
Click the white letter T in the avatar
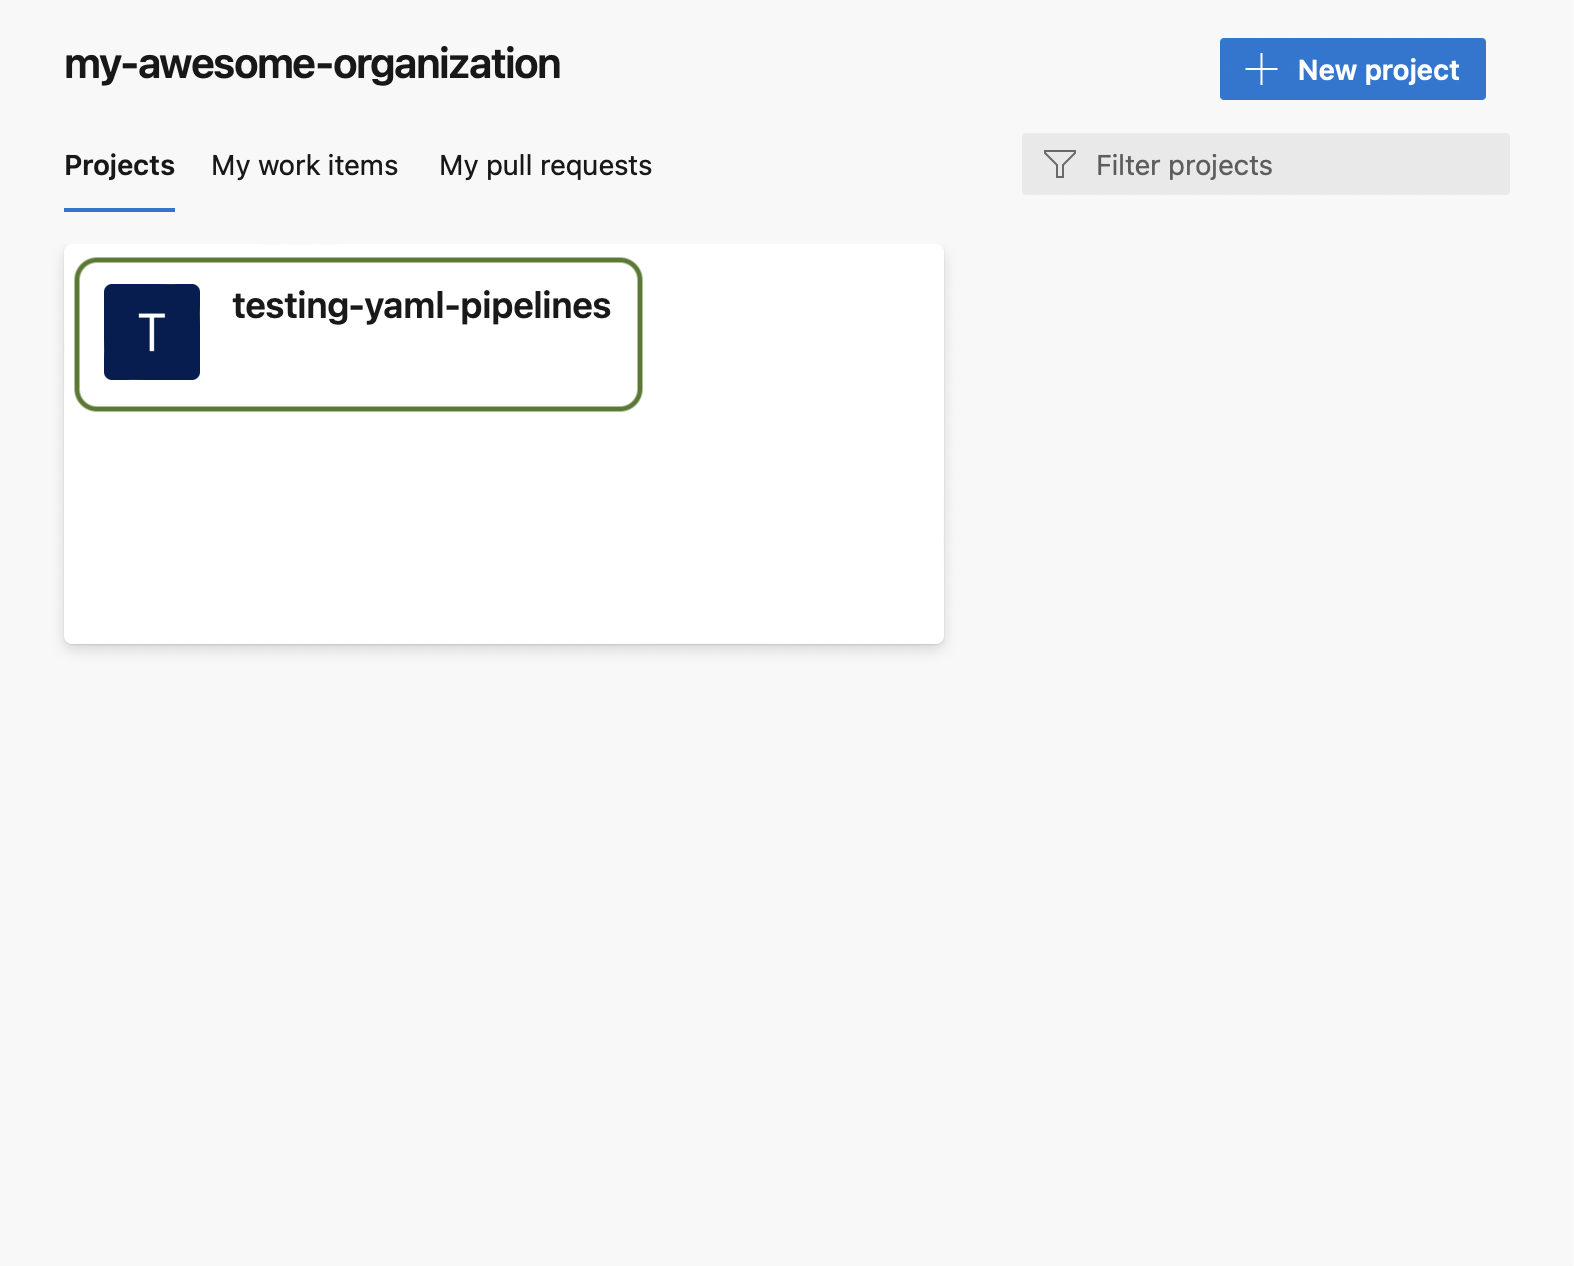point(152,333)
